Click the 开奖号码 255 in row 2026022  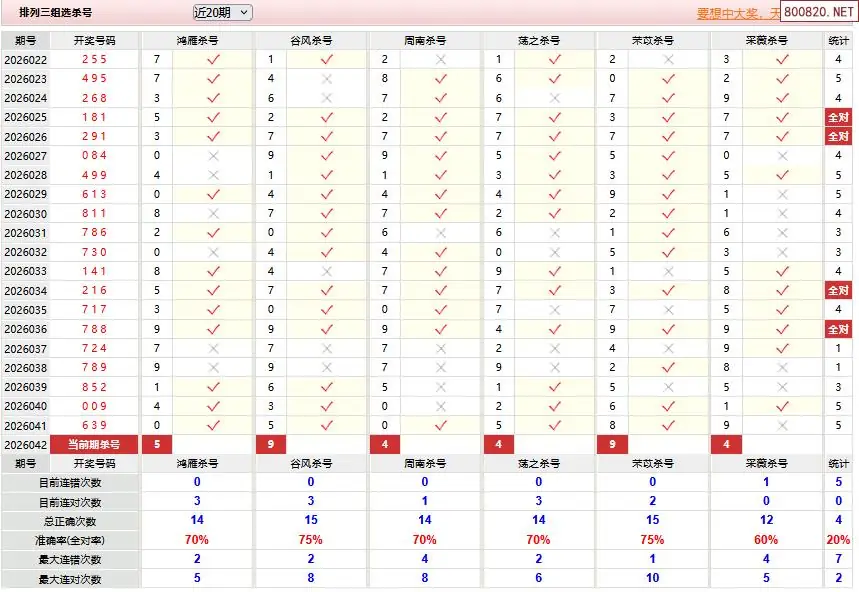point(95,59)
